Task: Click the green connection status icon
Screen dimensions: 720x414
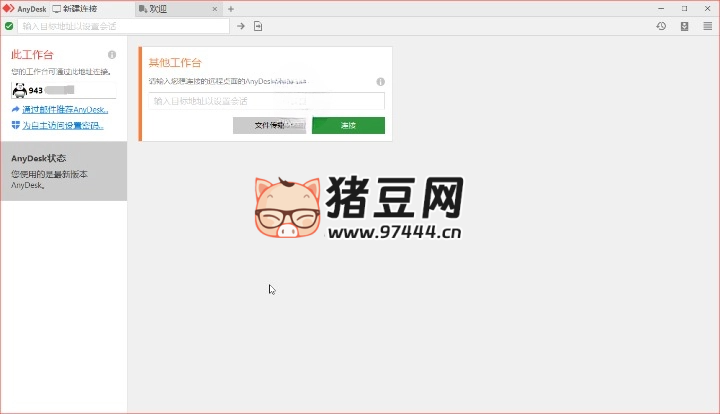Action: 9,26
